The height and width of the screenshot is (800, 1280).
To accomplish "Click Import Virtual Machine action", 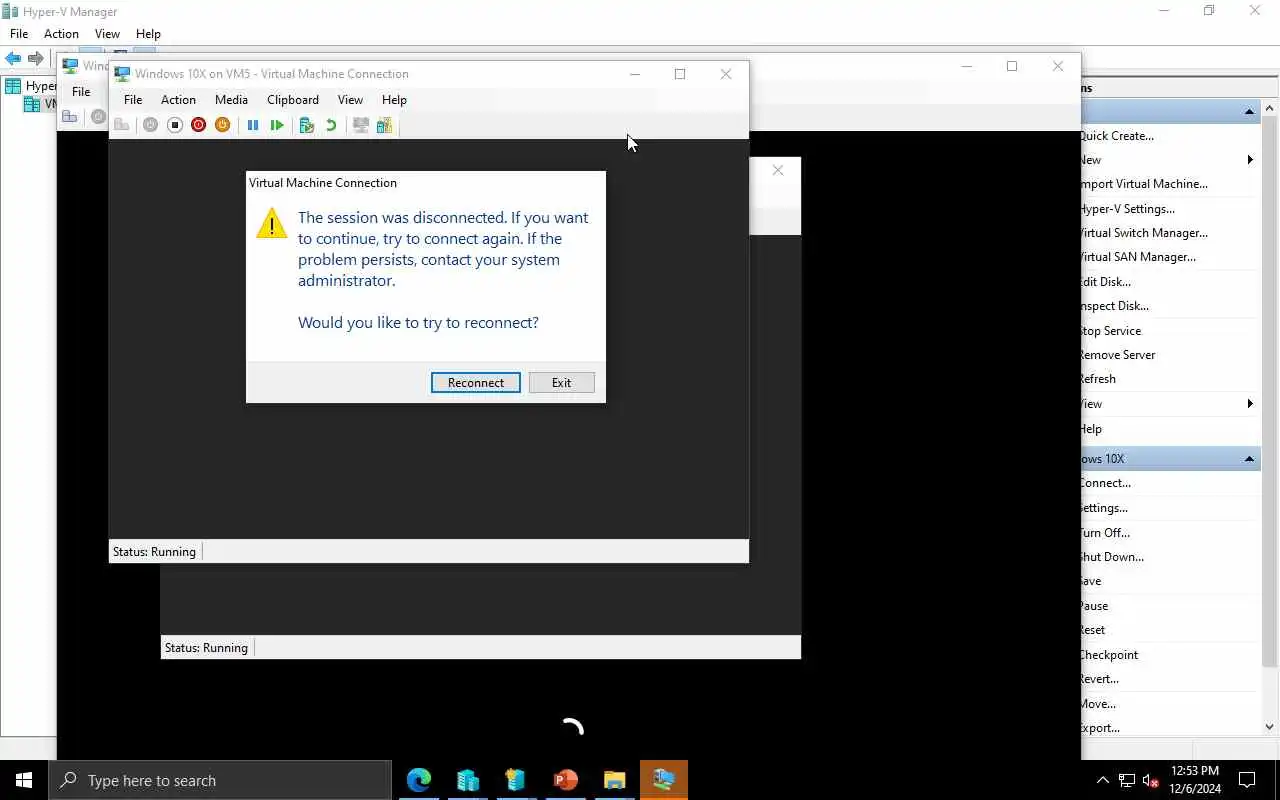I will click(1144, 184).
